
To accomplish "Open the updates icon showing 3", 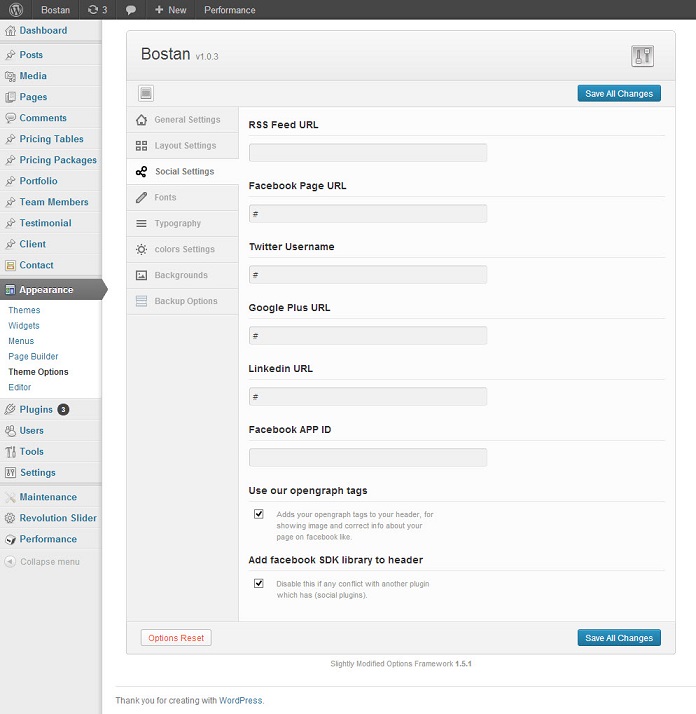I will [x=97, y=10].
